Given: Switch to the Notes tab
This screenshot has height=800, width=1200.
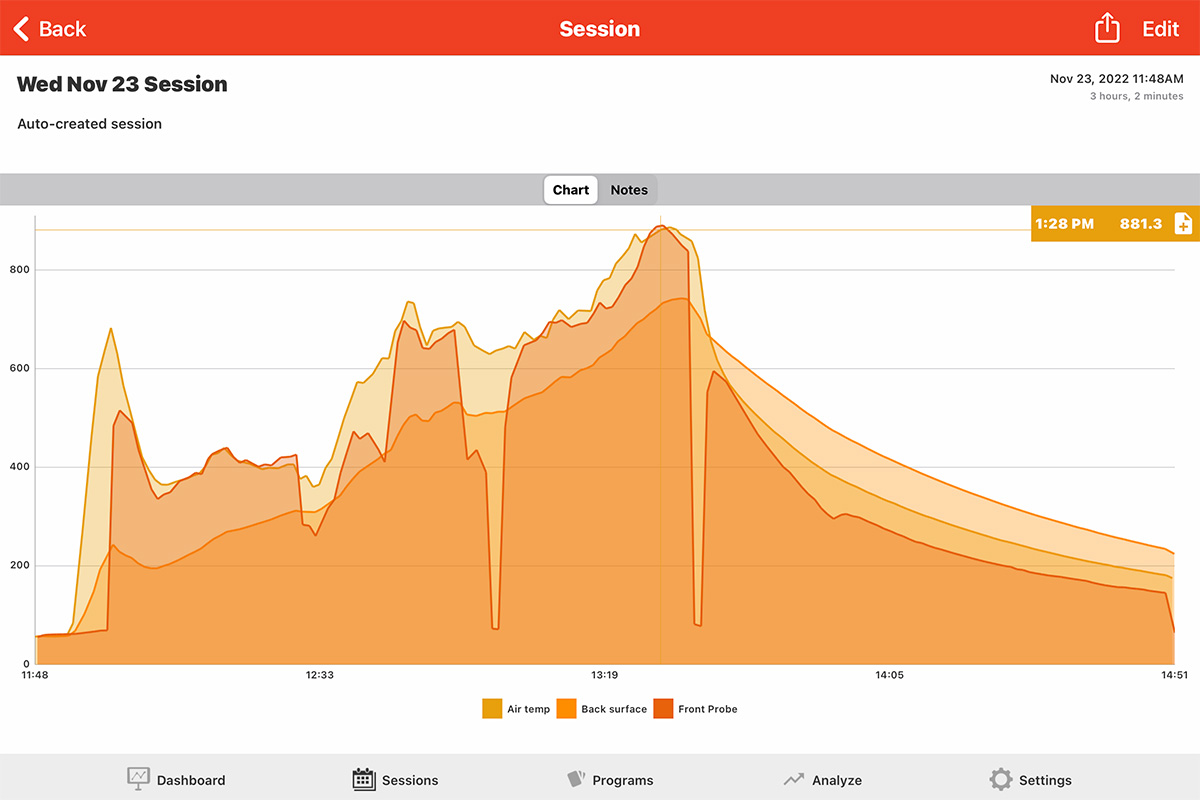Looking at the screenshot, I should pos(629,190).
